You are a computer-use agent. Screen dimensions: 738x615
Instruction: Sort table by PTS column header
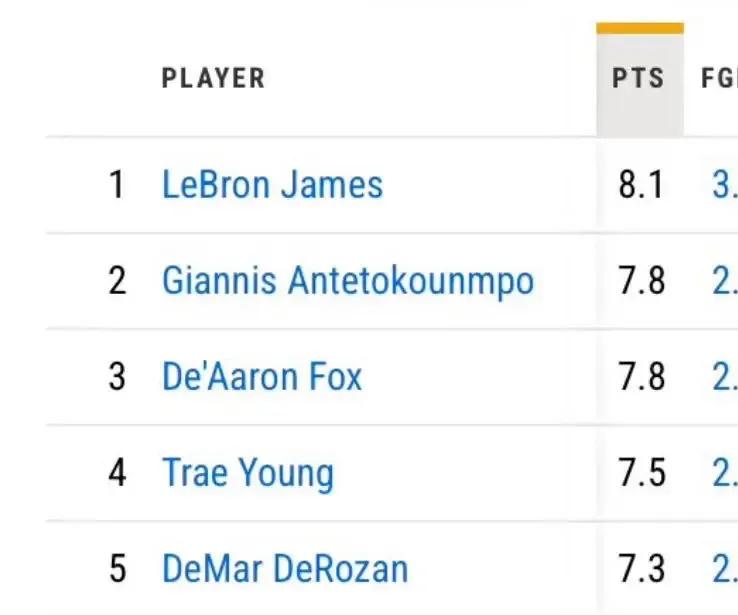[x=639, y=78]
